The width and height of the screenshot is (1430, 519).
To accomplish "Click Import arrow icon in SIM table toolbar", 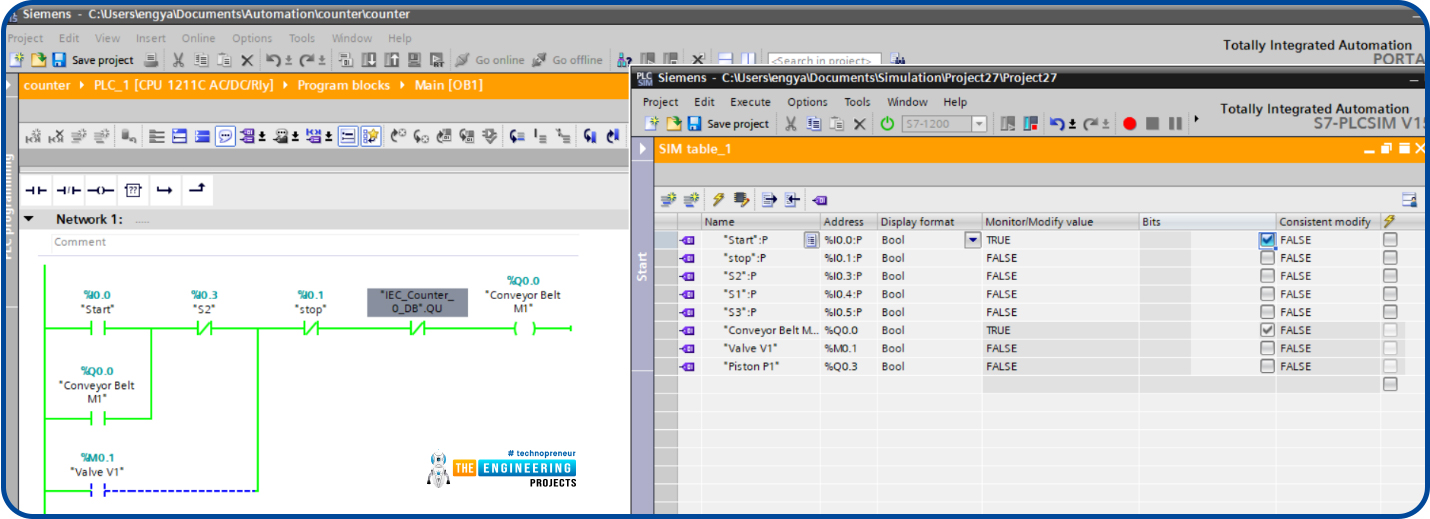I will coord(792,200).
